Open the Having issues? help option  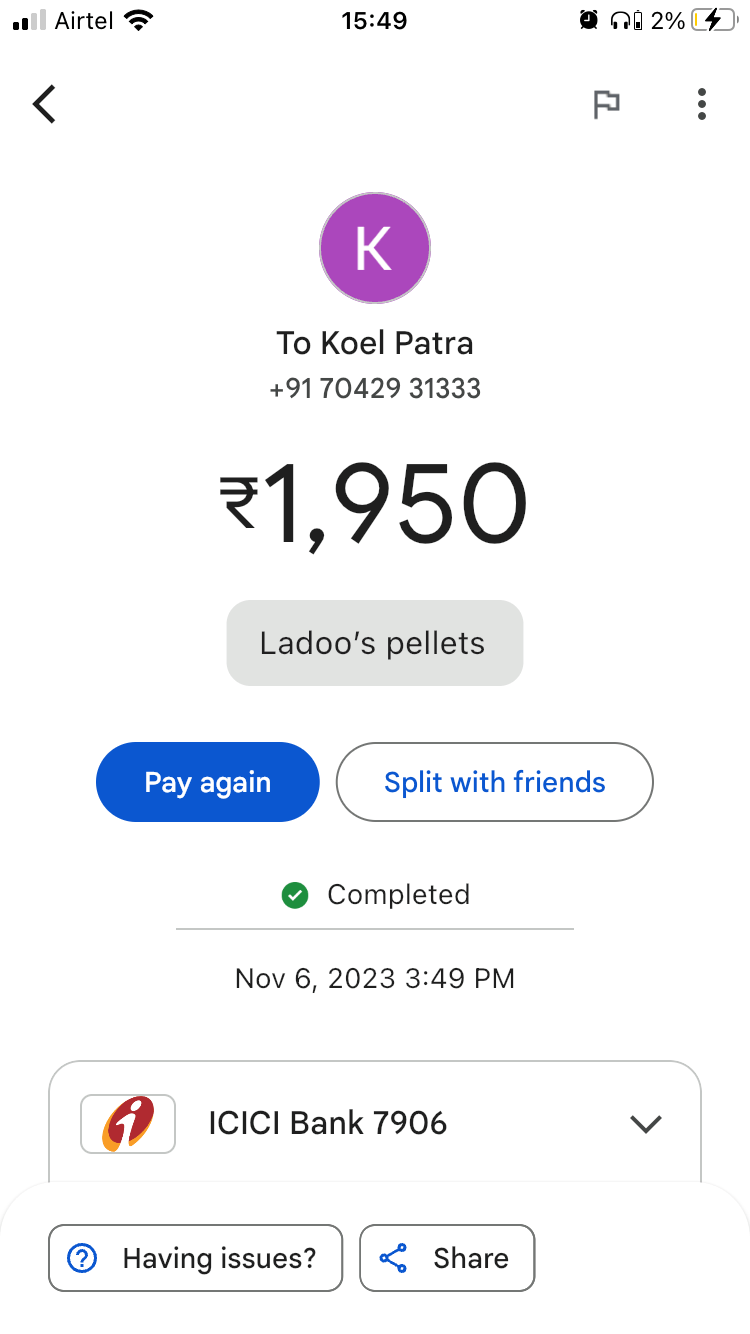196,1258
